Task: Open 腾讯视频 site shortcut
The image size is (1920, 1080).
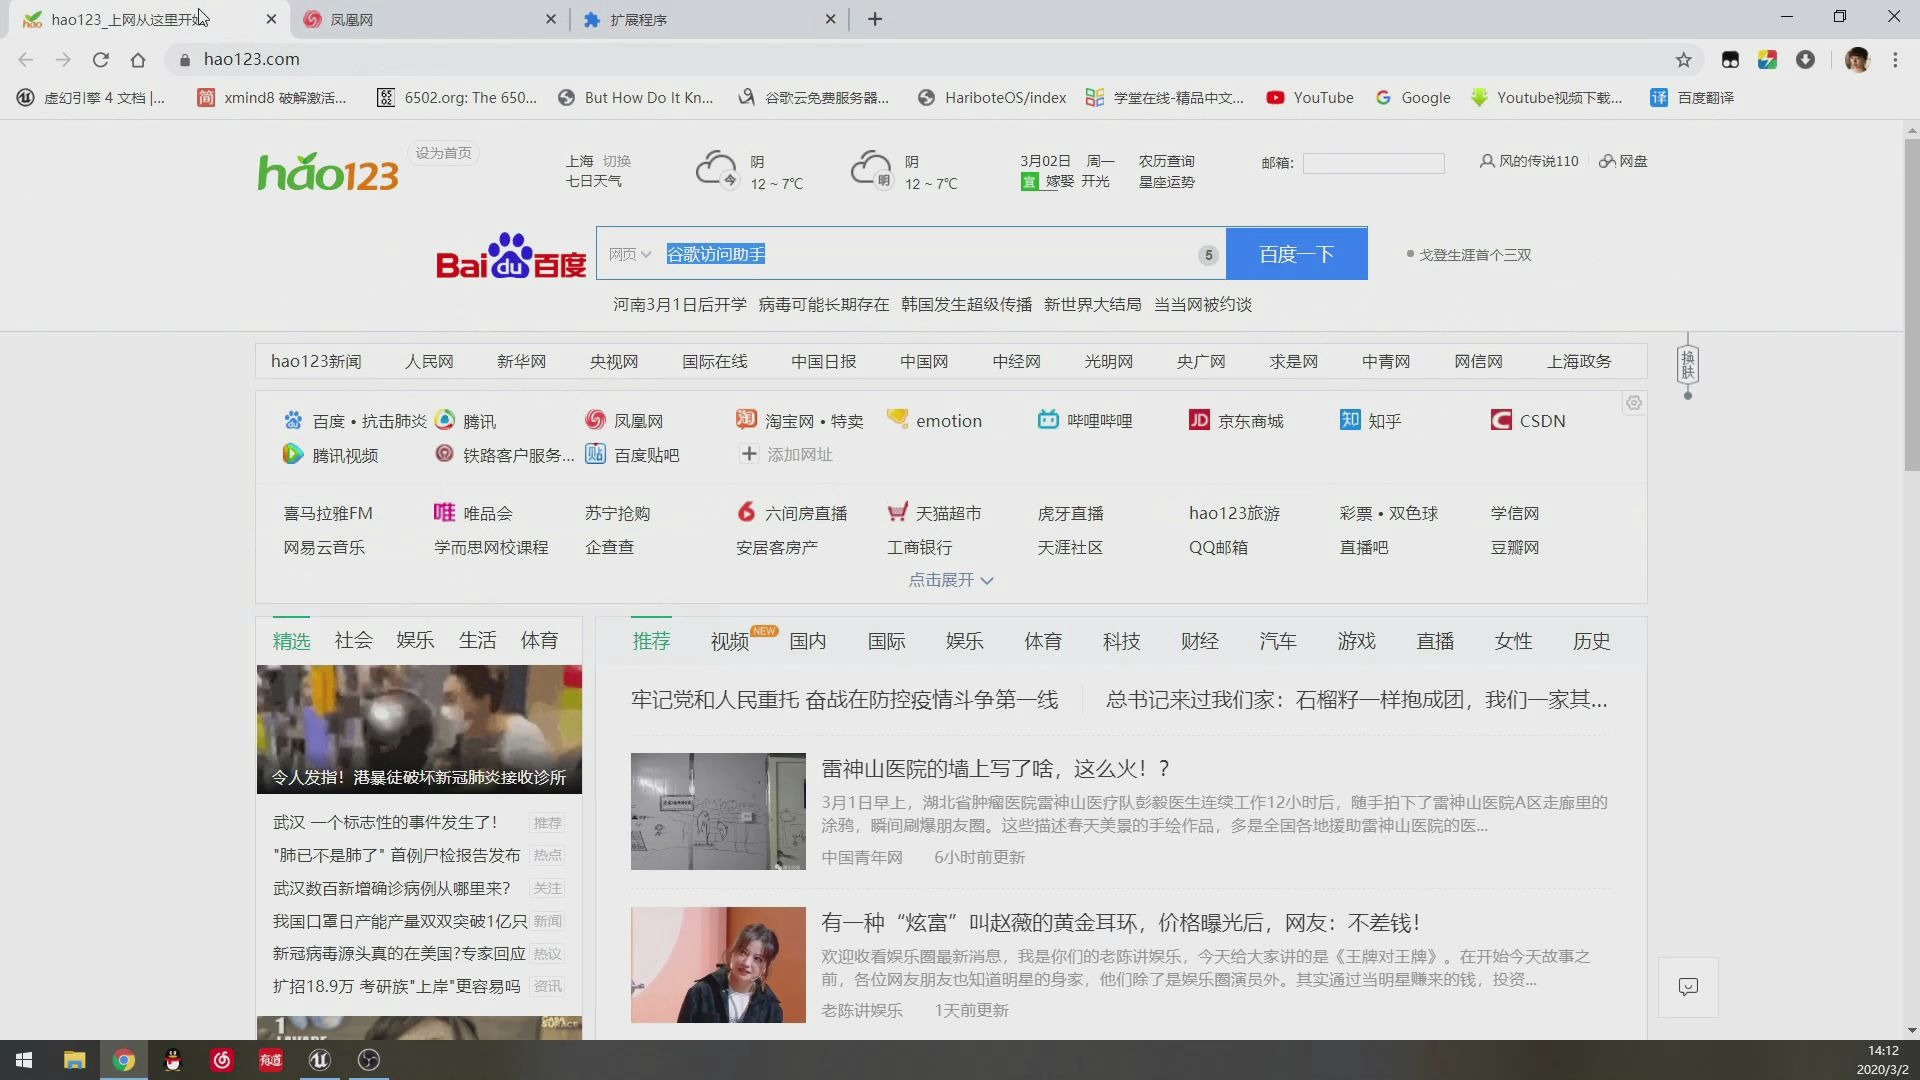Action: 331,455
